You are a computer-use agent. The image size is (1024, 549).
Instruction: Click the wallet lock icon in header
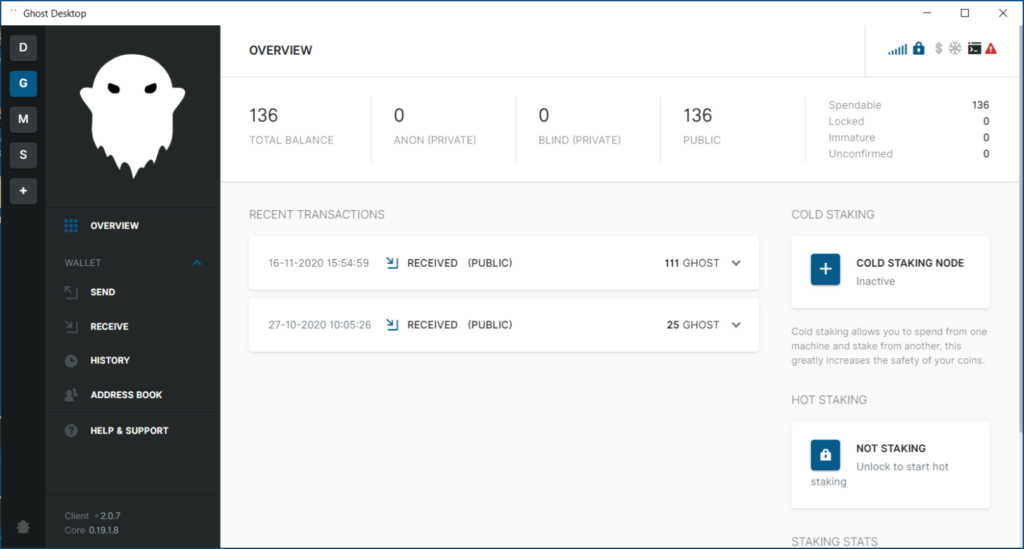[x=919, y=48]
